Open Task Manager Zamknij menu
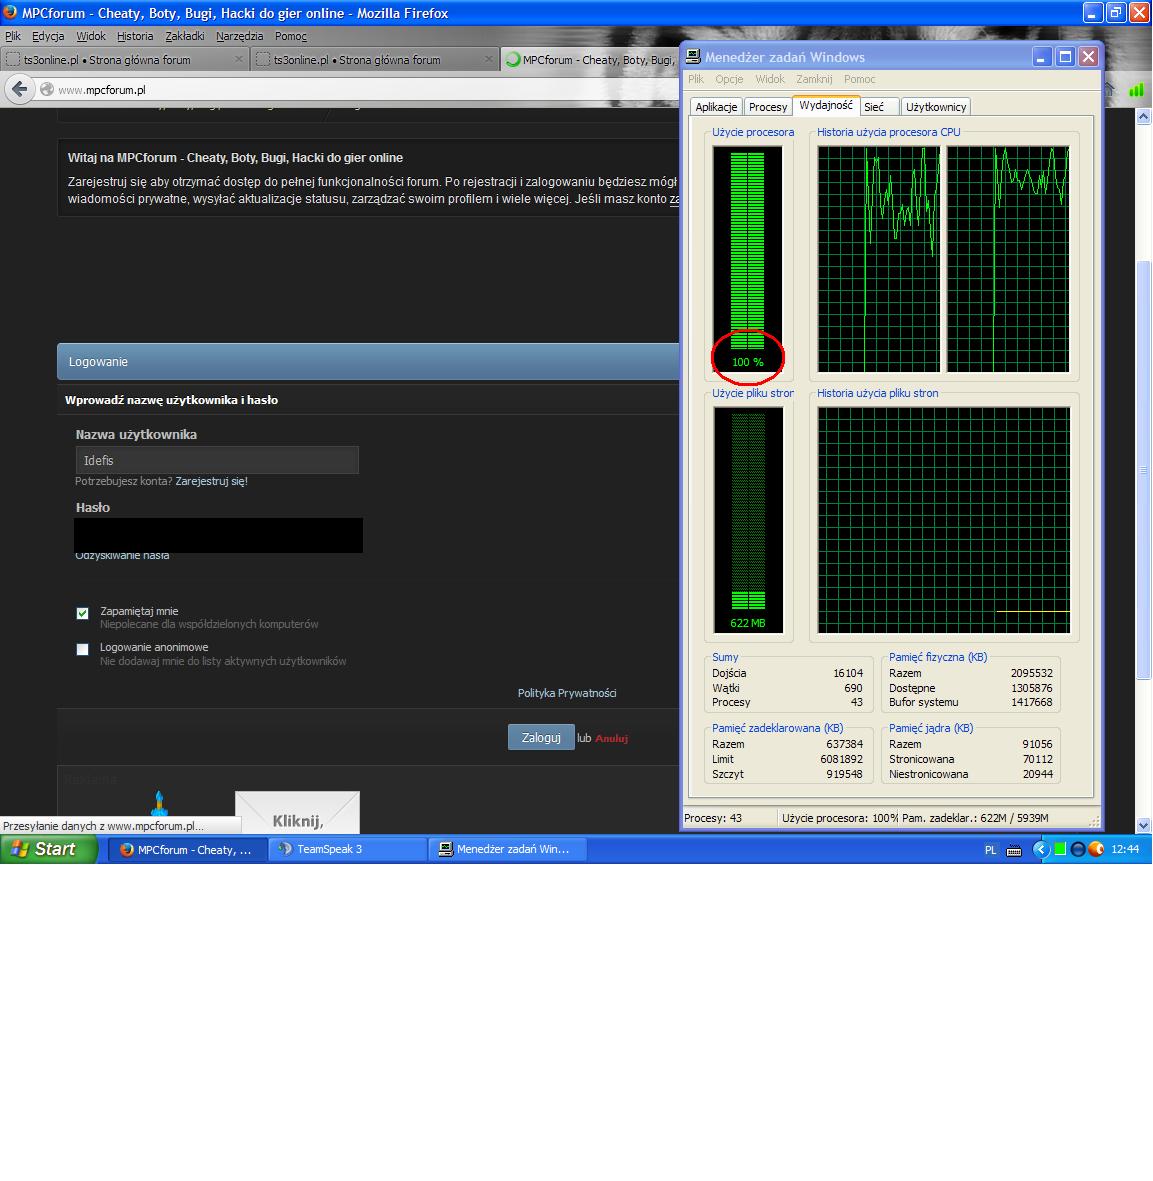This screenshot has height=1181, width=1153. point(814,79)
